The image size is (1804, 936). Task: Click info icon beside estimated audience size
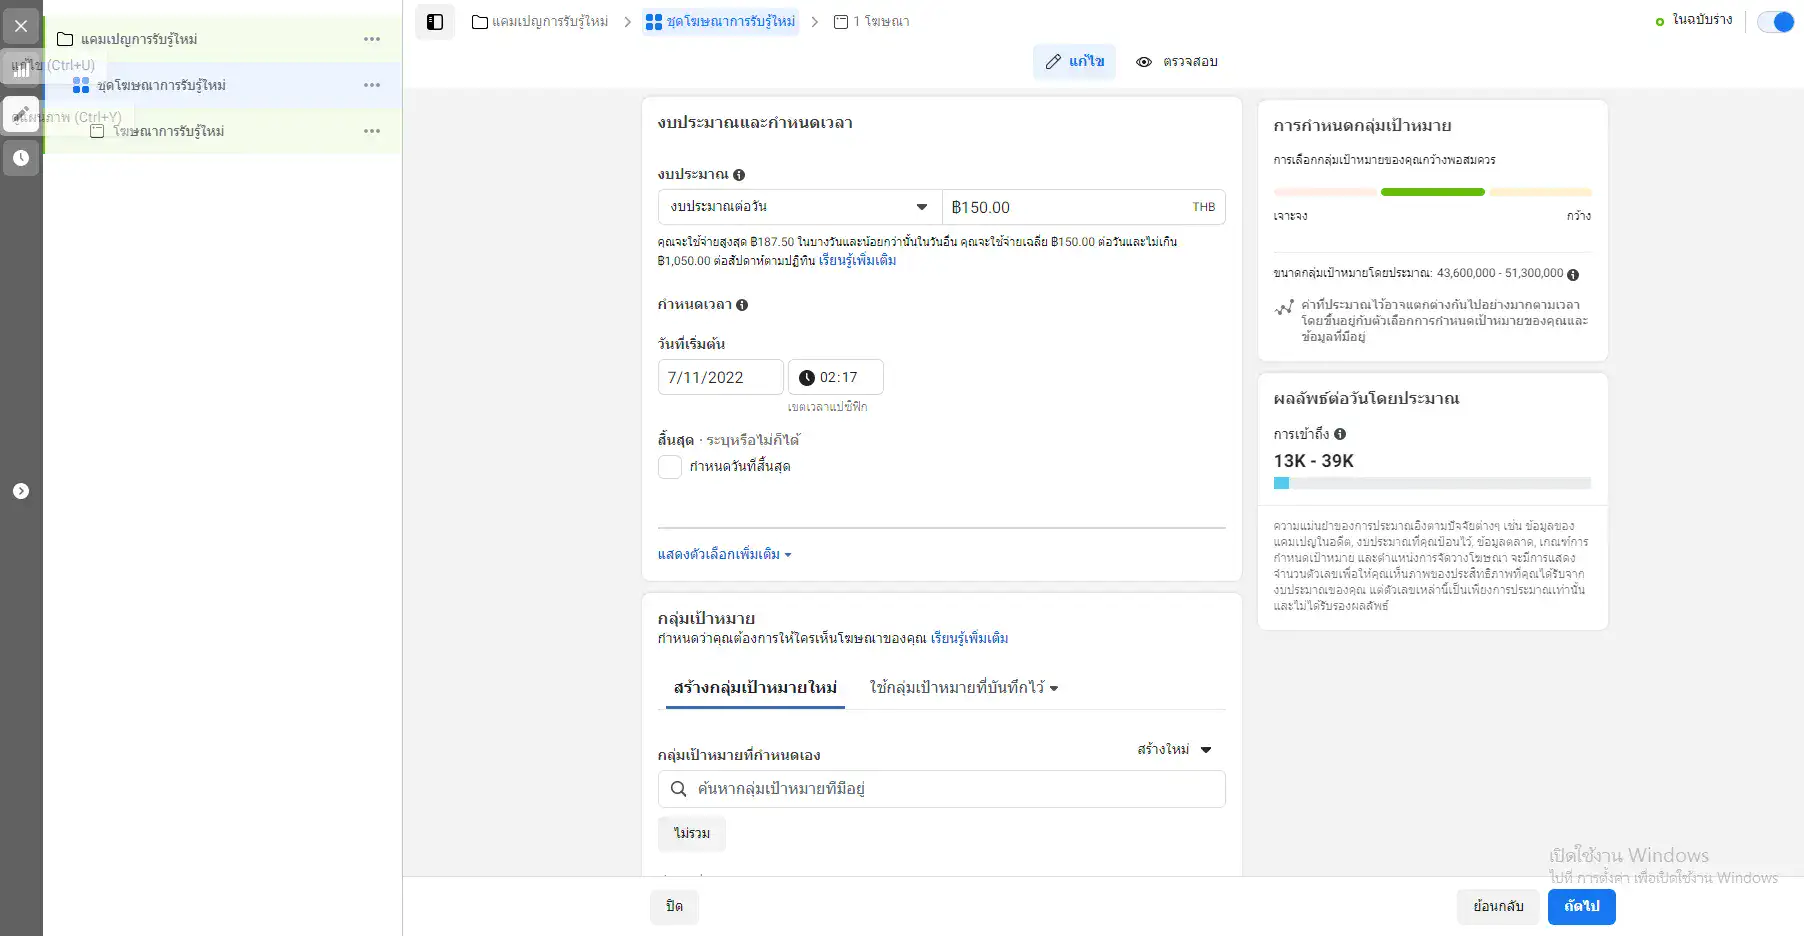coord(1573,274)
